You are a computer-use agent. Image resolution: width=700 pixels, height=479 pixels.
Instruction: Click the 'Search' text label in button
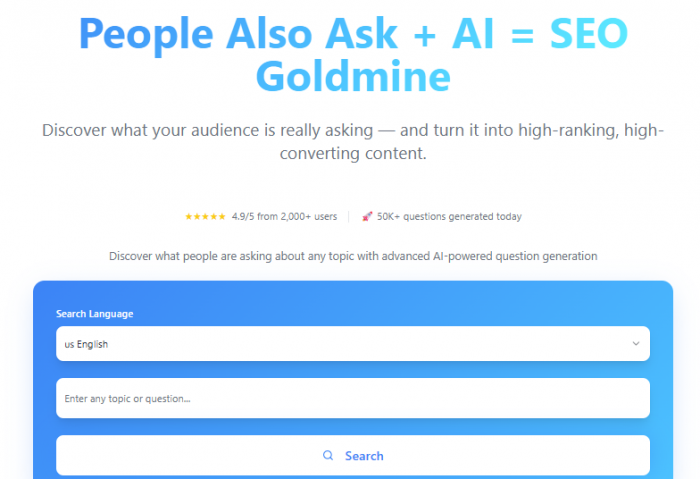(x=364, y=456)
